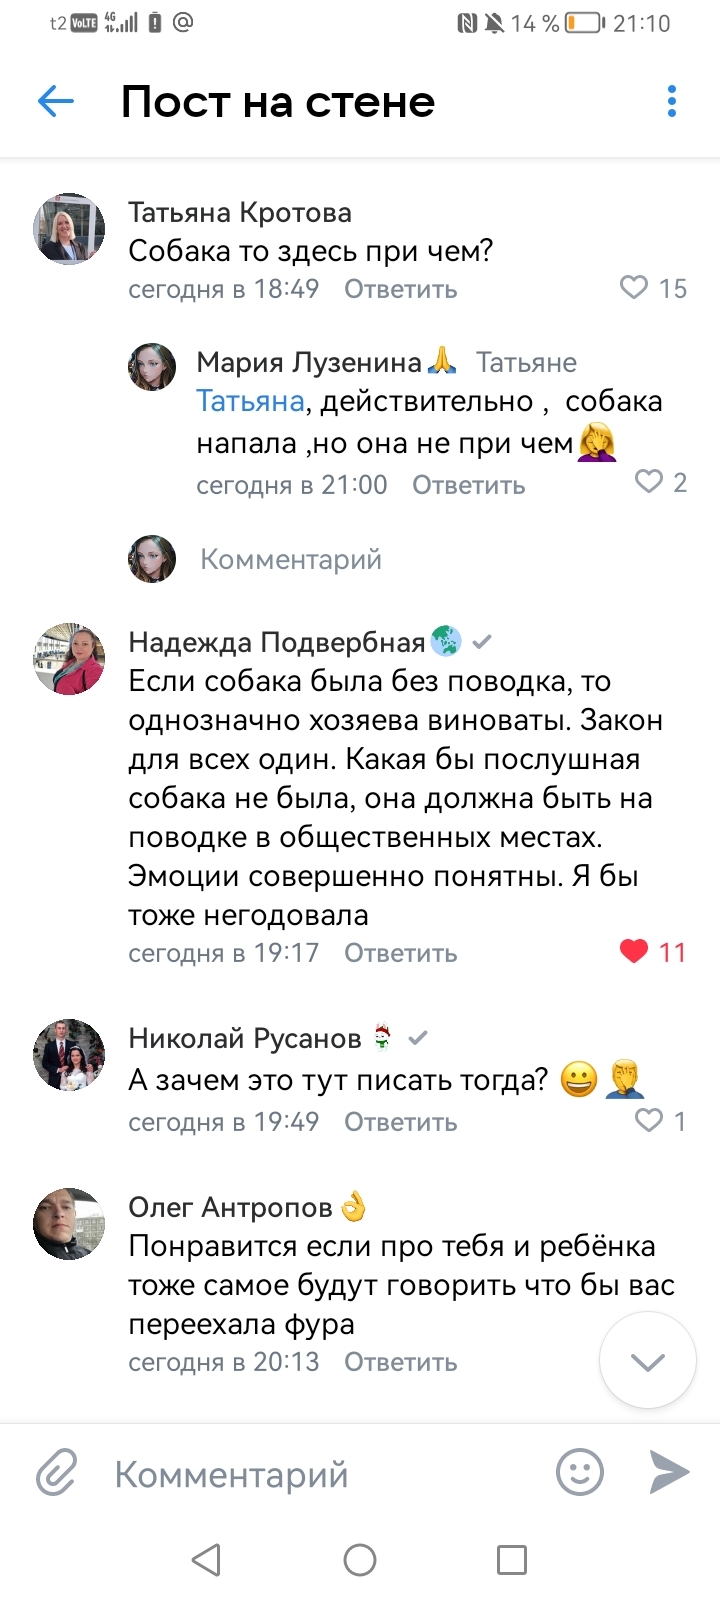This screenshot has width=720, height=1600.
Task: Like Татьяна Кротова's comment
Action: point(634,288)
